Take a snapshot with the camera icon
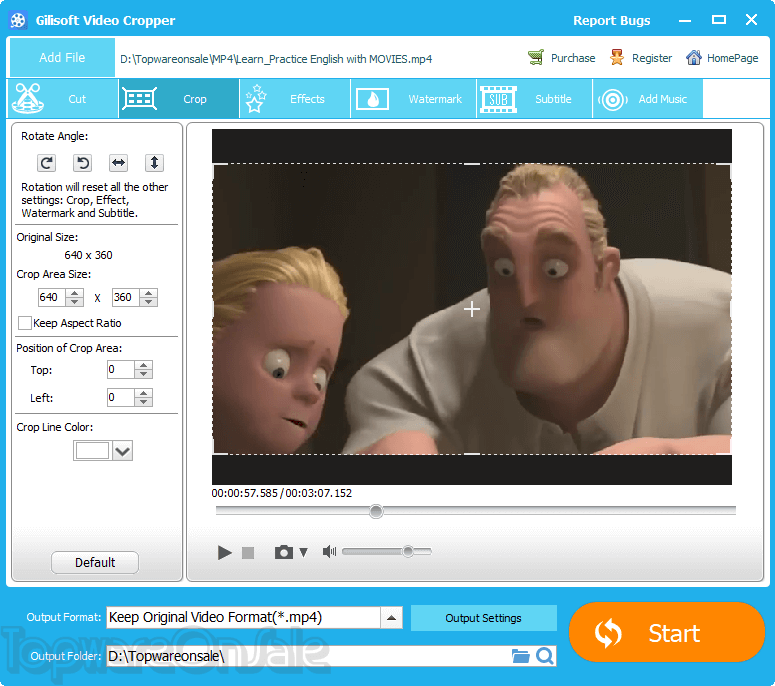775x686 pixels. [x=284, y=552]
